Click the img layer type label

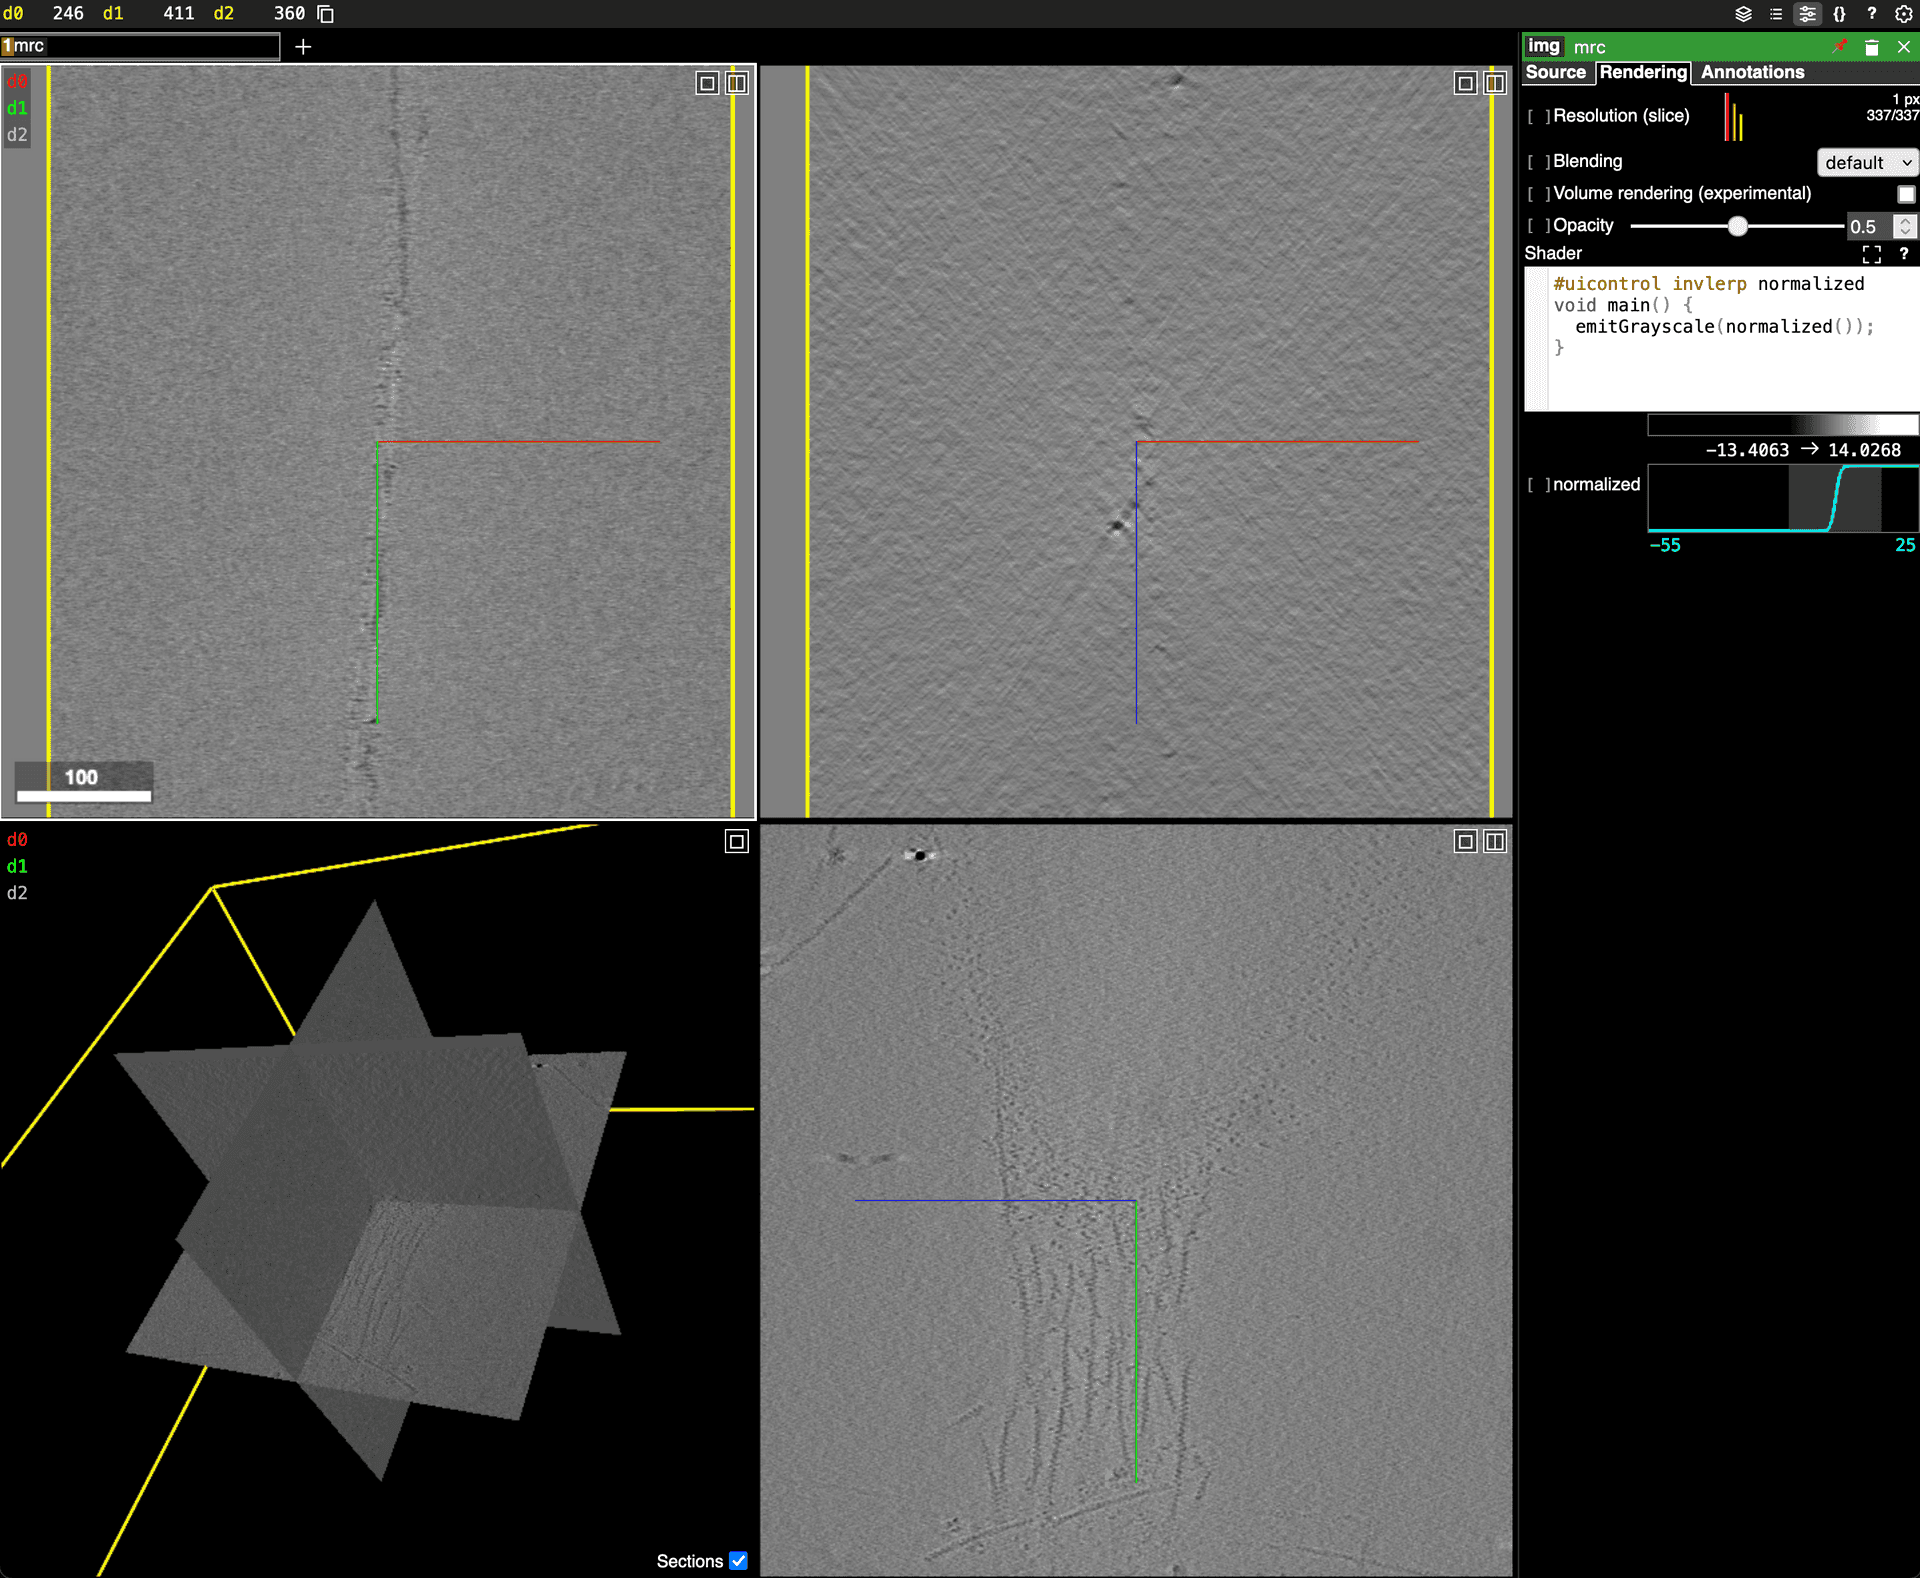click(1544, 46)
